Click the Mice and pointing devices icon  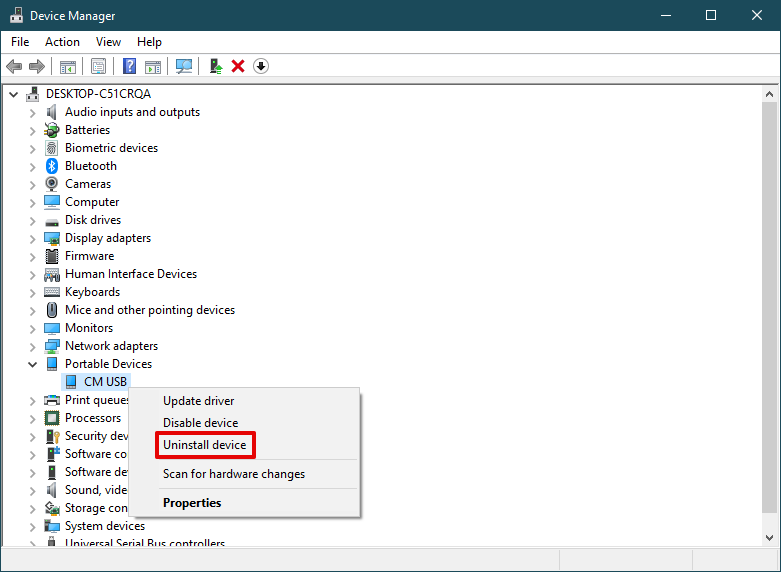point(52,310)
